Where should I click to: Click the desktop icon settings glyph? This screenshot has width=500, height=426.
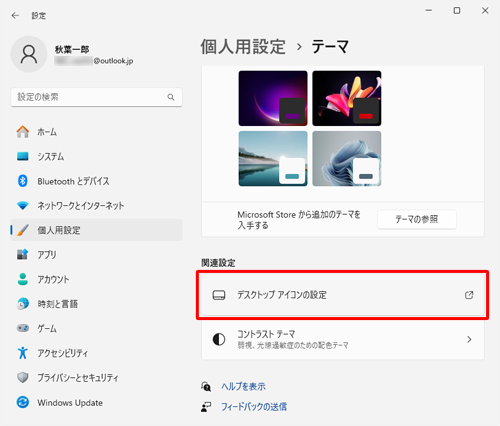point(219,295)
